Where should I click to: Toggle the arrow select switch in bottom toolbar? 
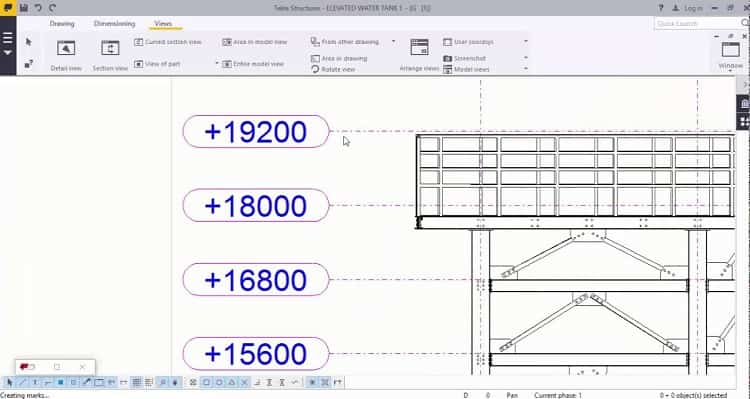pos(9,382)
